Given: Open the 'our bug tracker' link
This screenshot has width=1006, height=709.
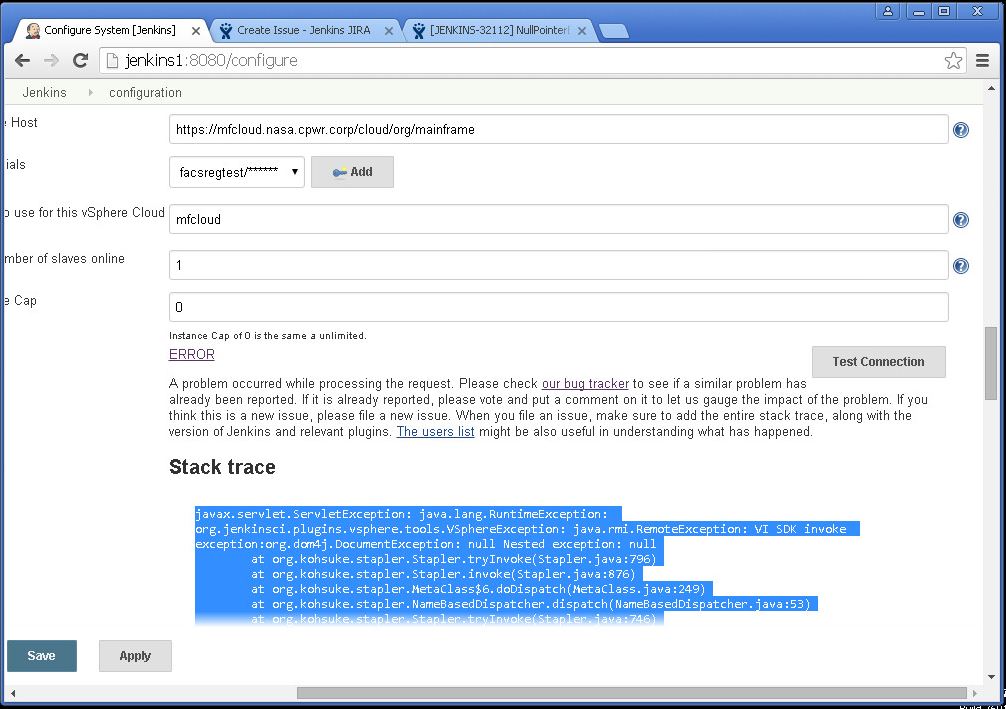Looking at the screenshot, I should point(585,383).
